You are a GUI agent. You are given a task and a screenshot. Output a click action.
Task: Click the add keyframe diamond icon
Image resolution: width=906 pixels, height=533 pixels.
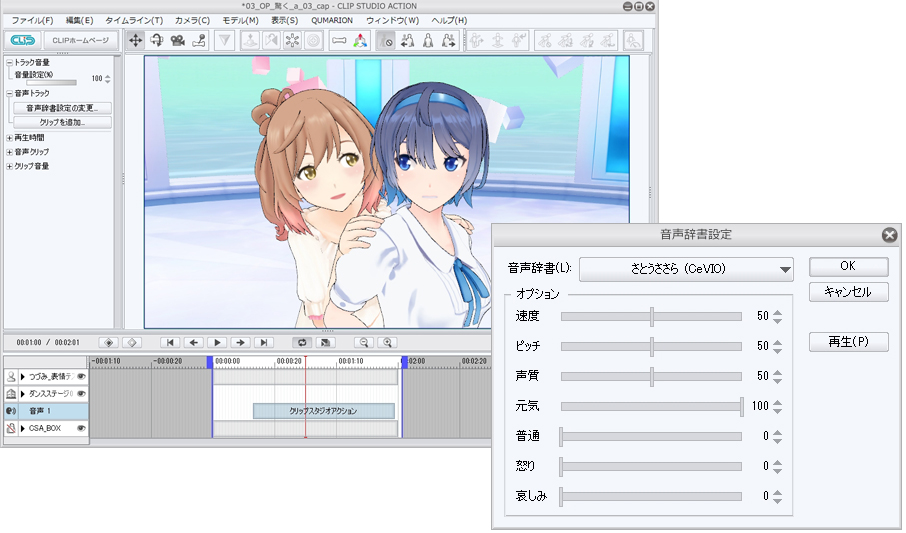coord(108,342)
